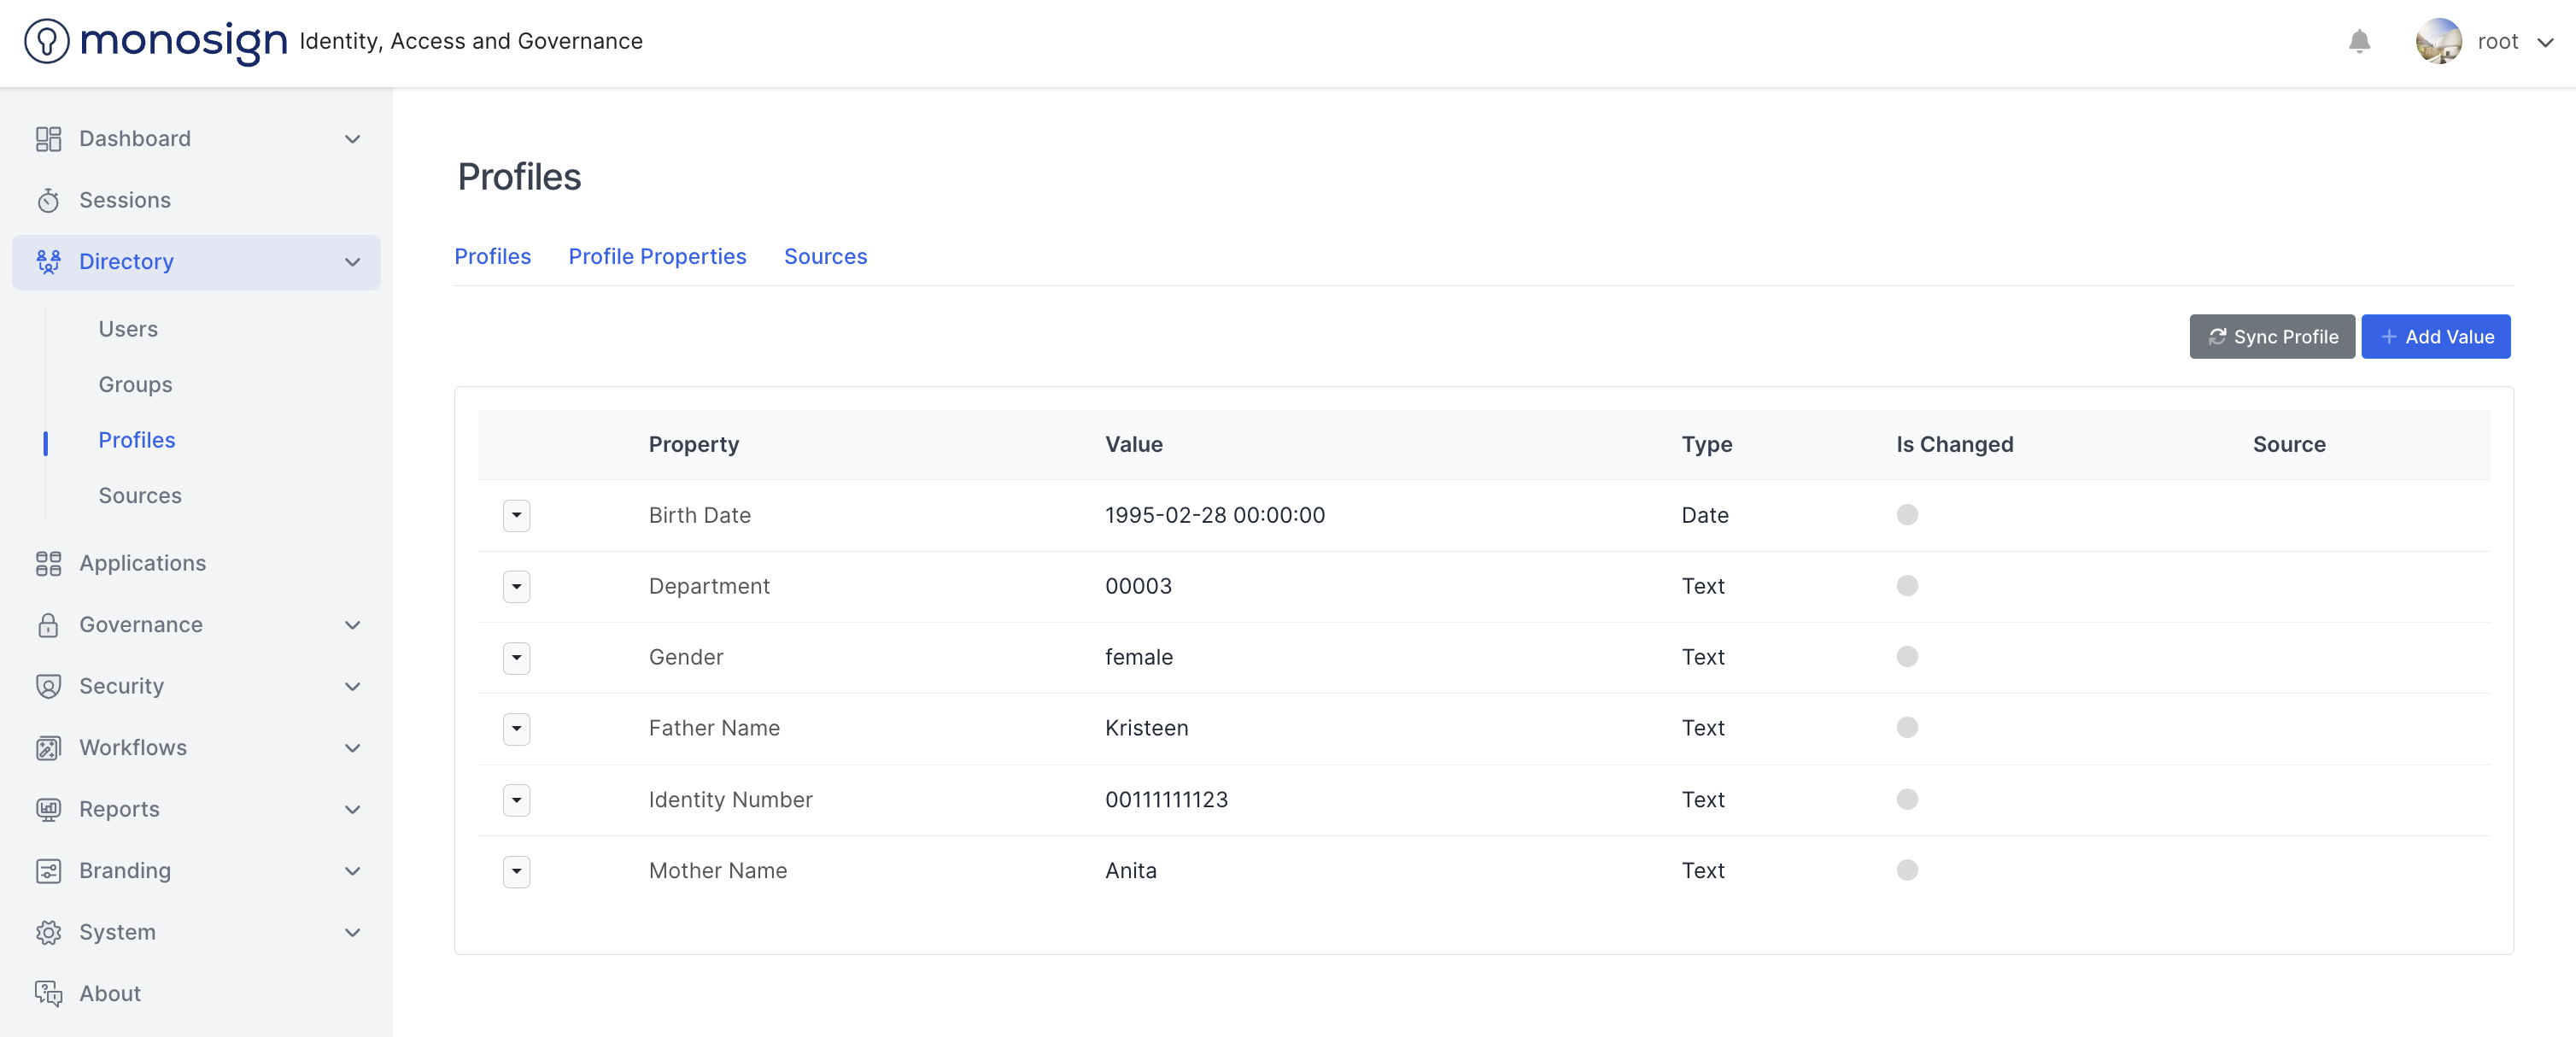Click the monosign logo icon
The width and height of the screenshot is (2576, 1037).
tap(46, 41)
